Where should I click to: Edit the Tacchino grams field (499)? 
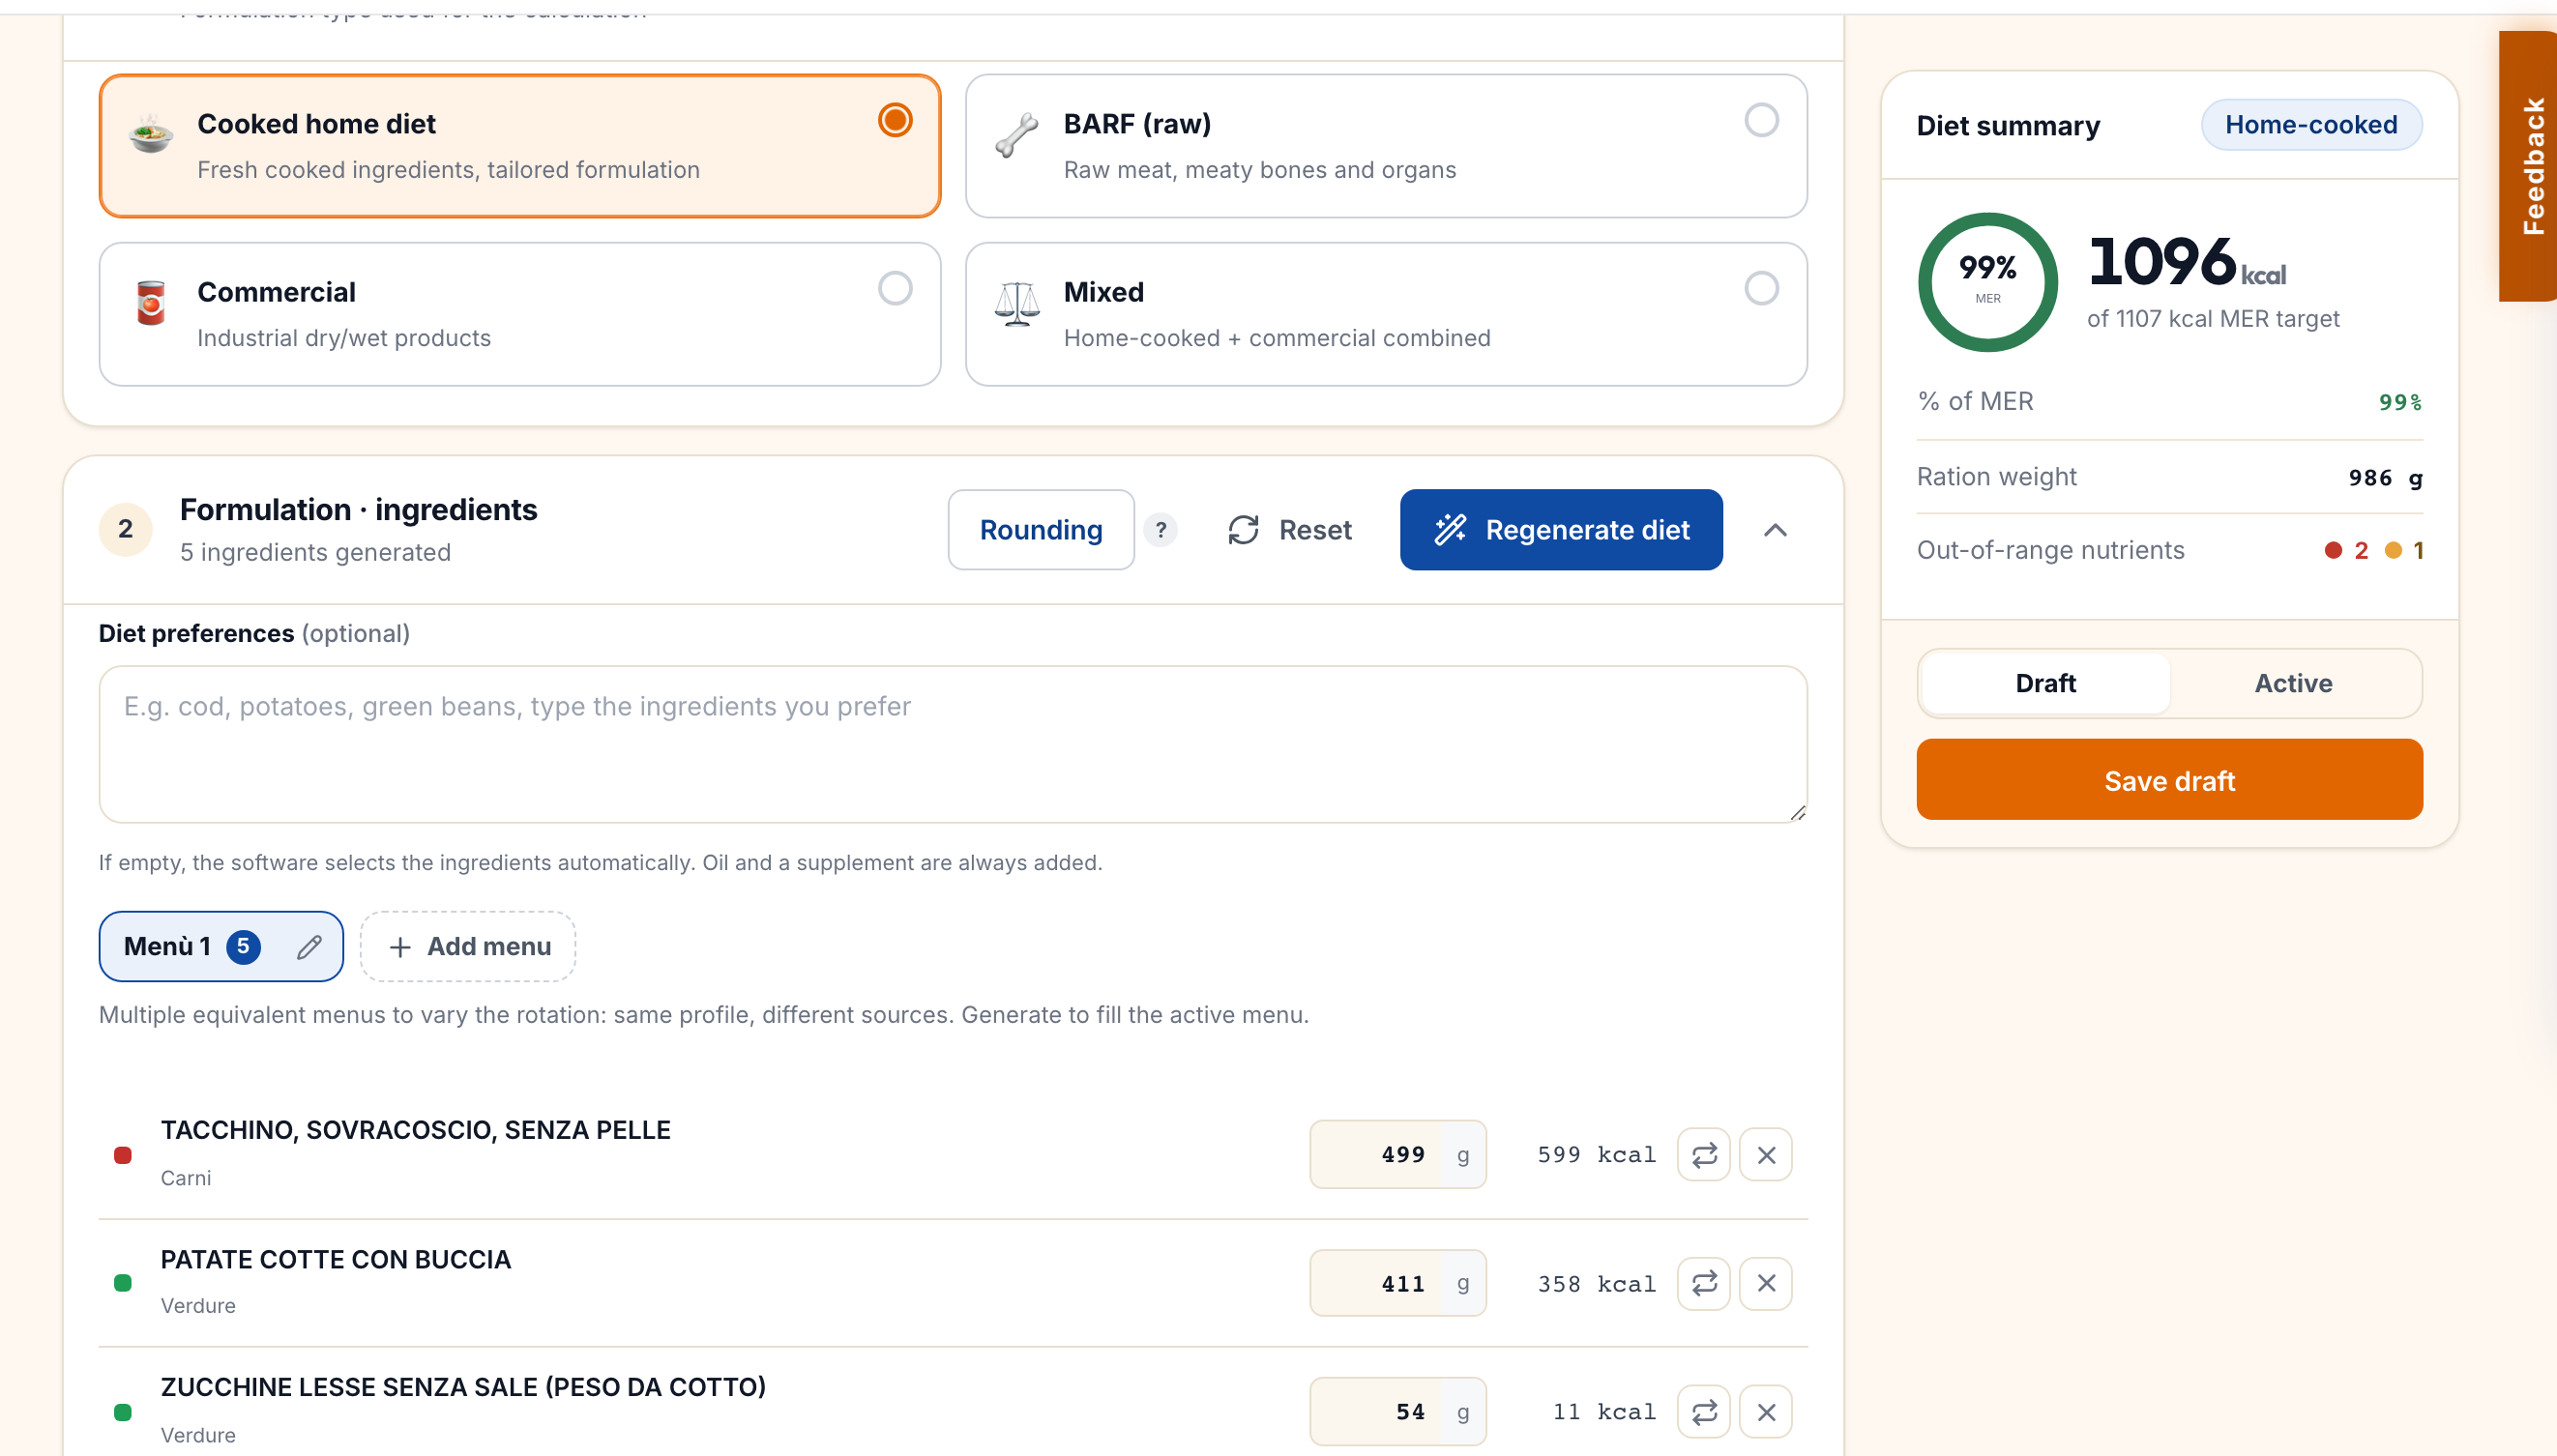point(1397,1154)
